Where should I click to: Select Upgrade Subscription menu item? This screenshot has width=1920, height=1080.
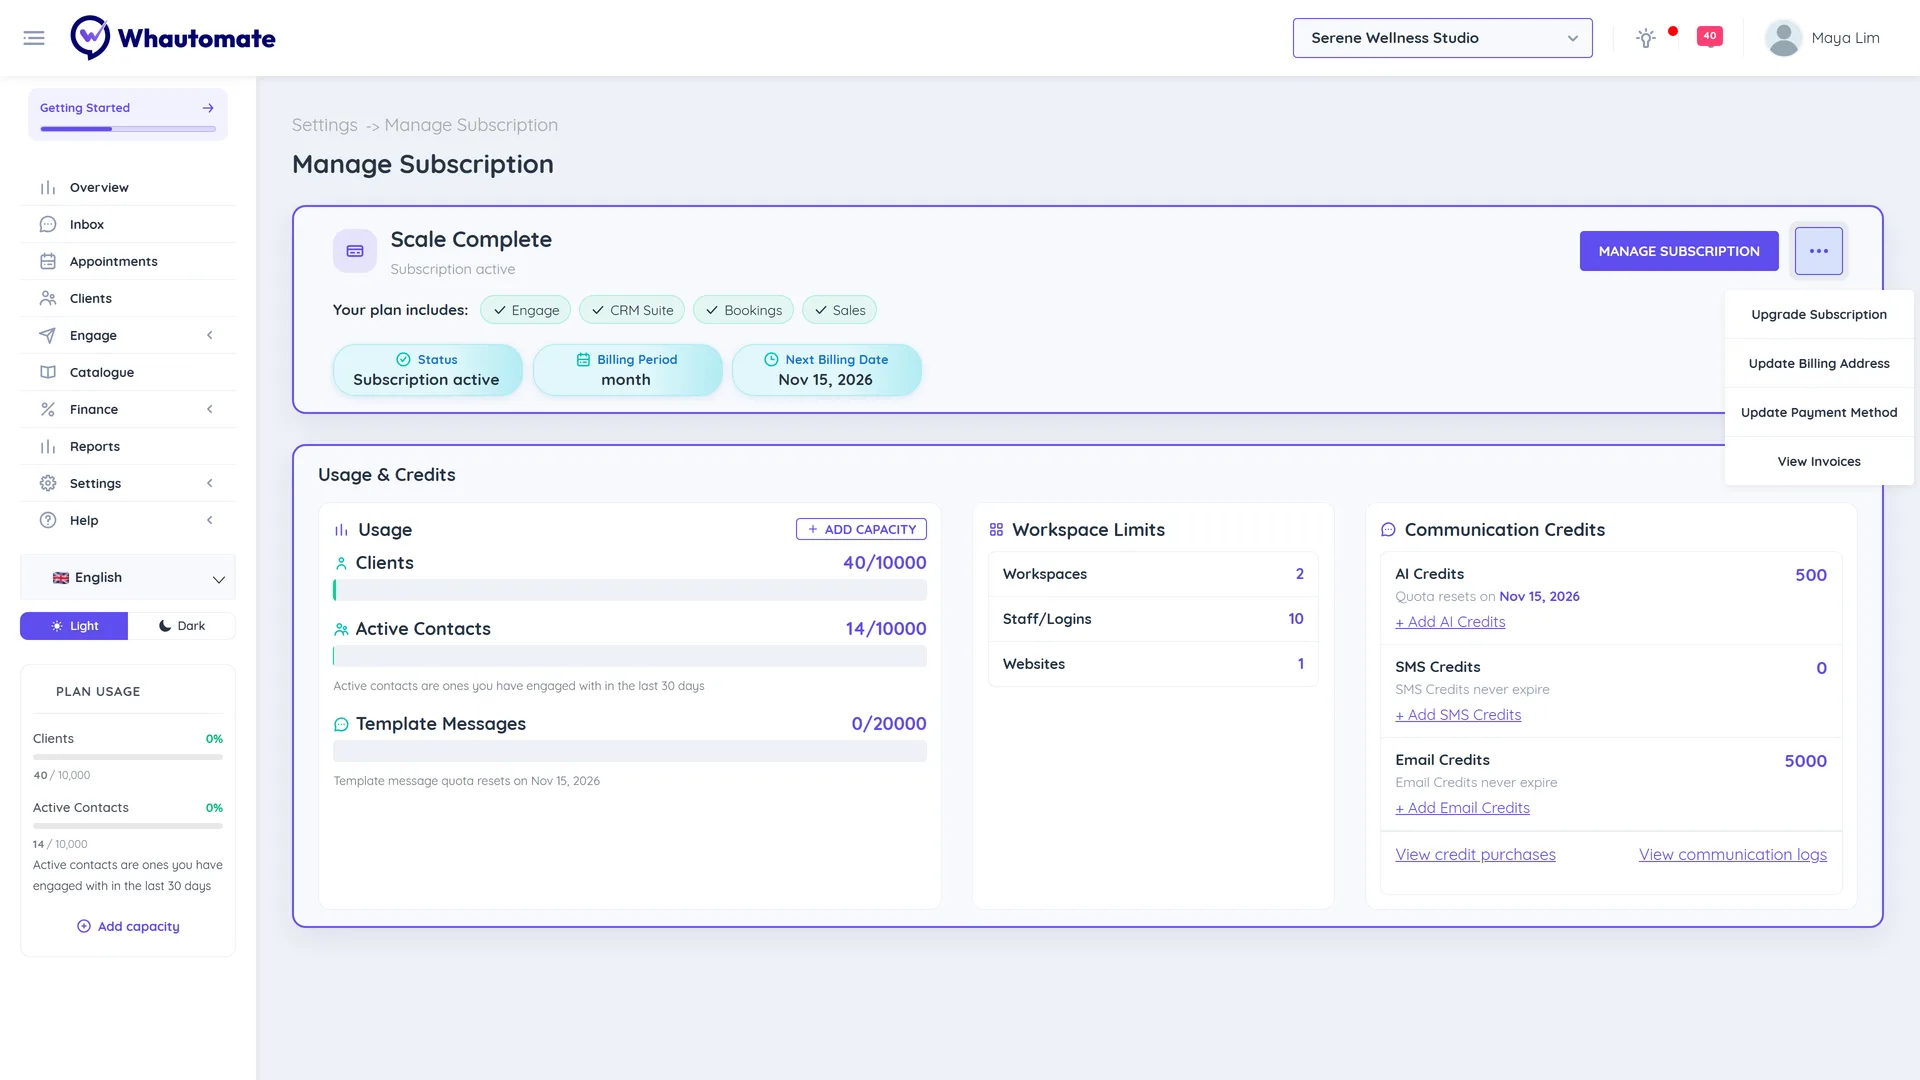click(x=1819, y=315)
